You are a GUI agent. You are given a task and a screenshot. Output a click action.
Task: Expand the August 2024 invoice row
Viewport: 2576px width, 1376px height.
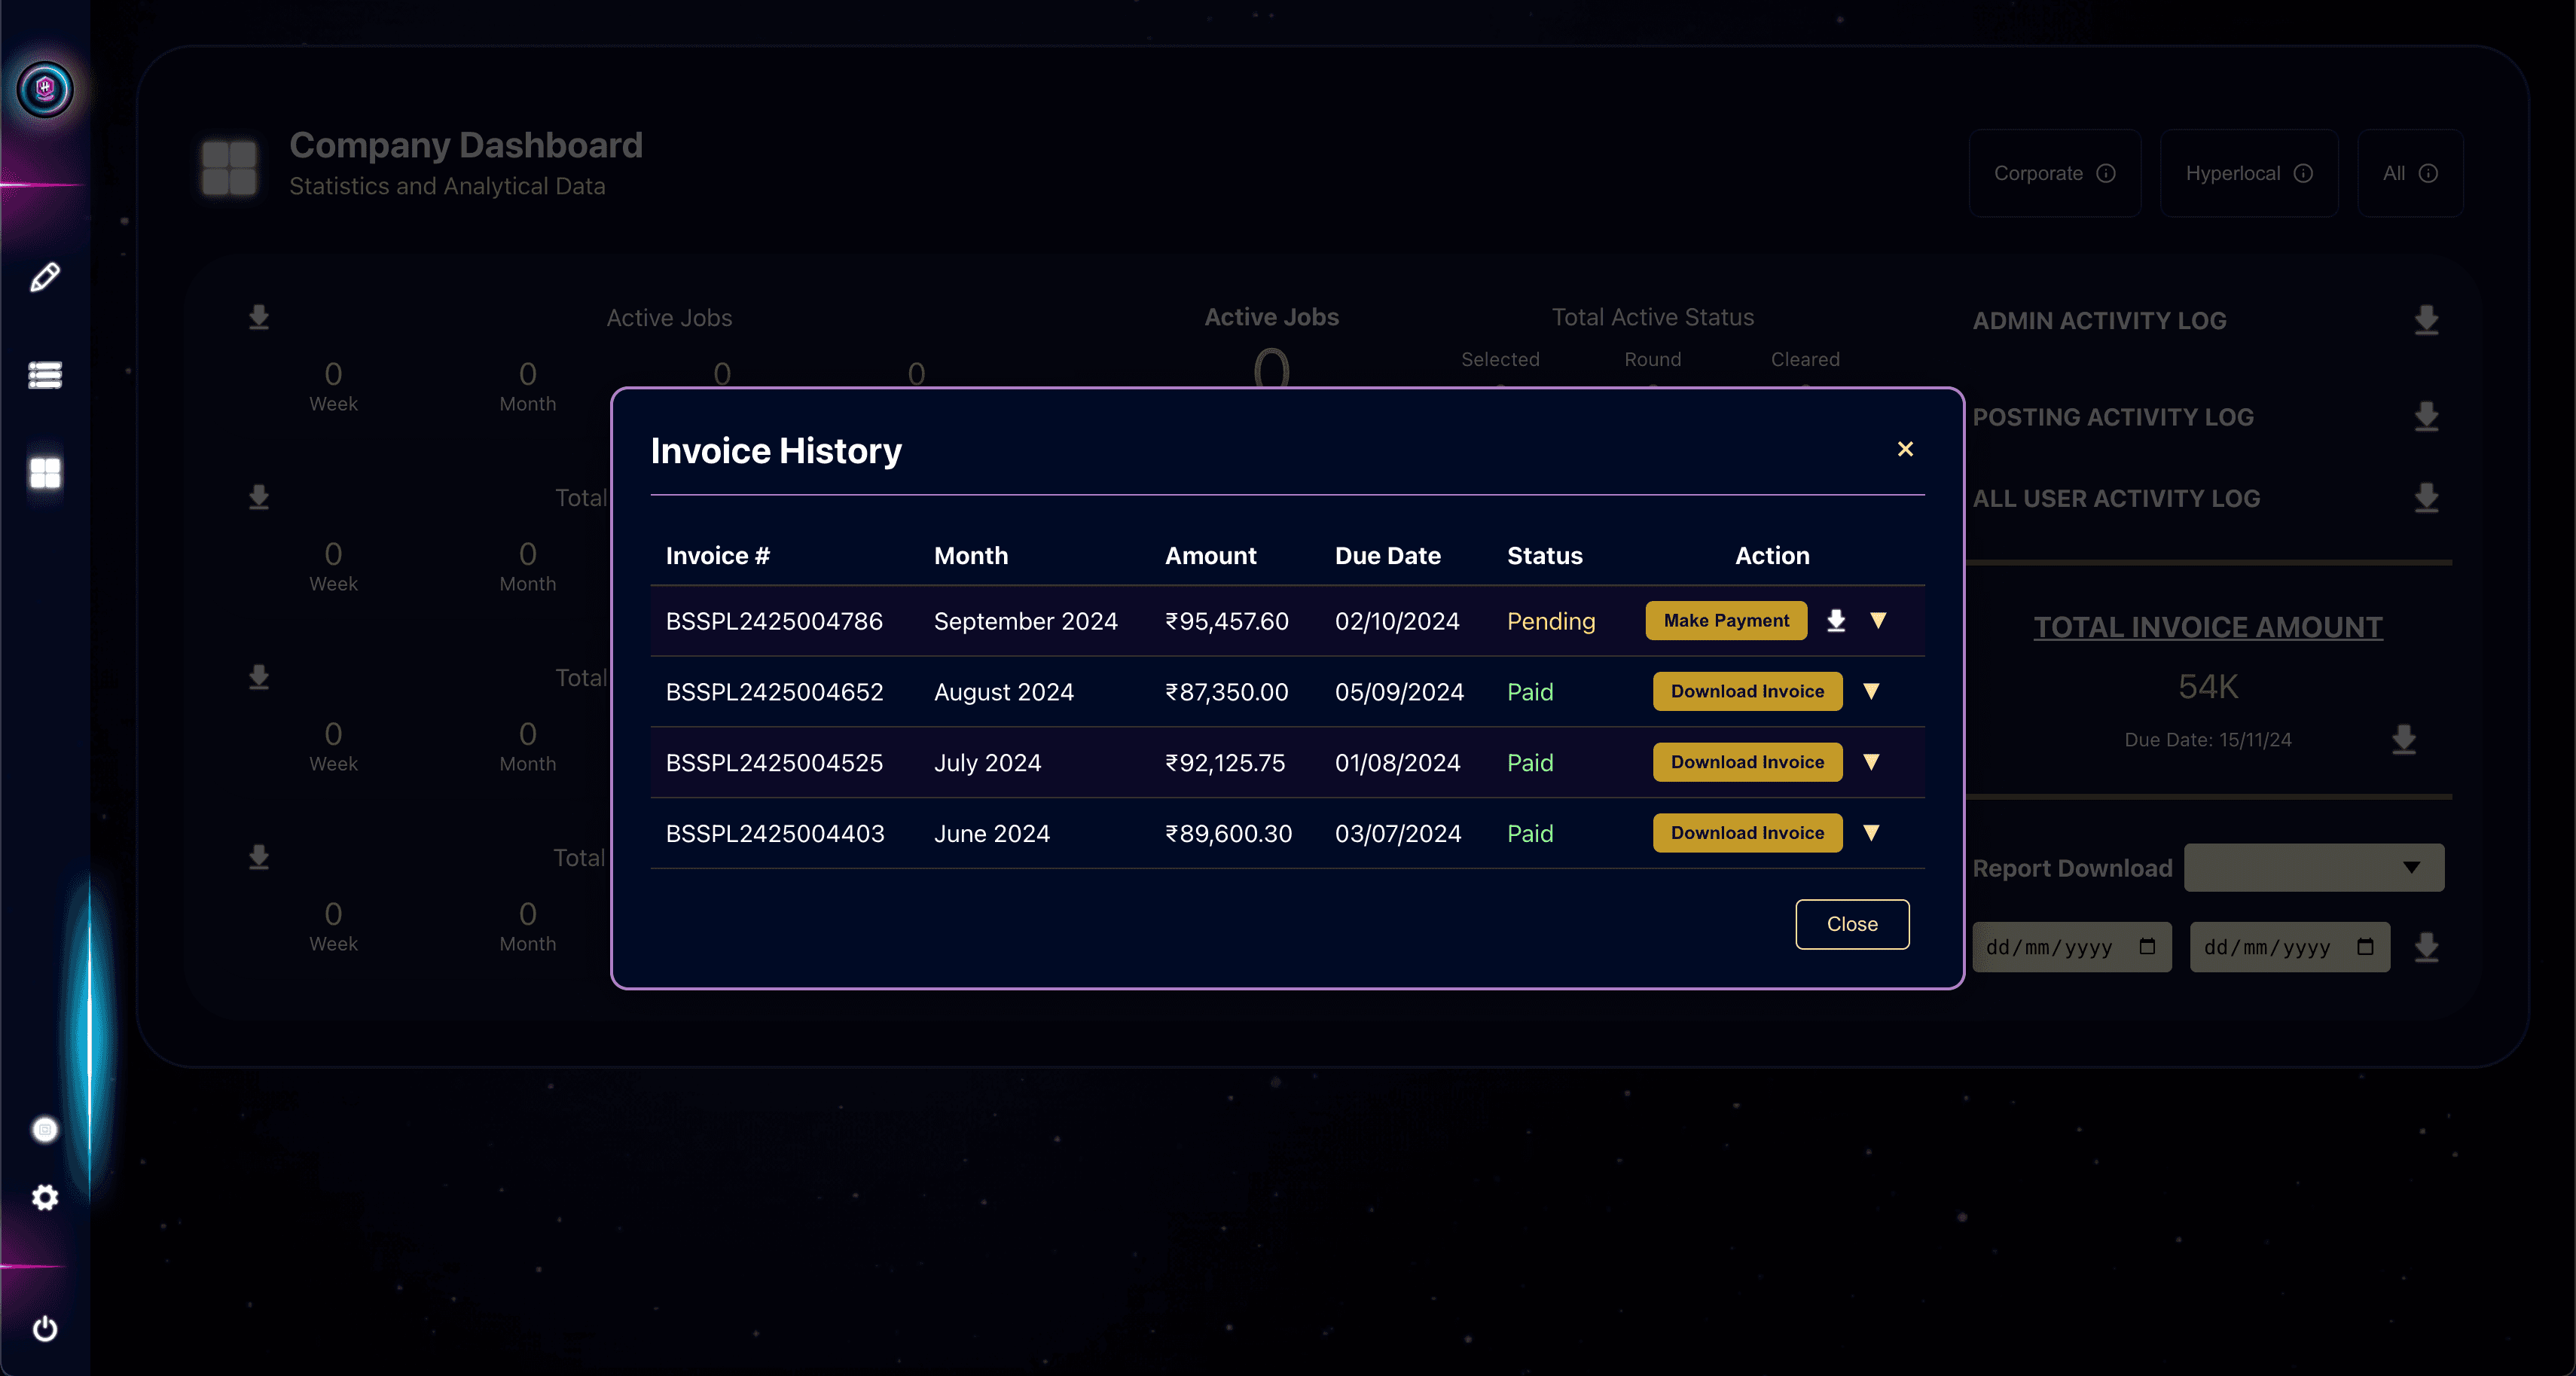coord(1871,691)
